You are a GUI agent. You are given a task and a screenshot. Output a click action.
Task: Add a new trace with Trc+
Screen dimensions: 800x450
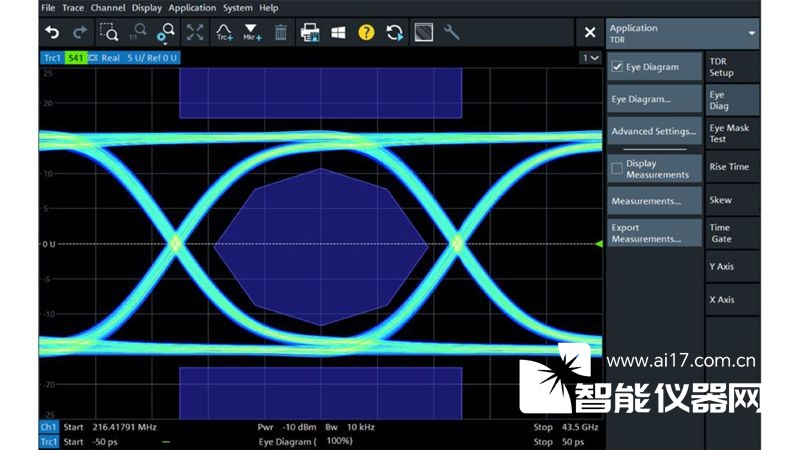click(224, 33)
